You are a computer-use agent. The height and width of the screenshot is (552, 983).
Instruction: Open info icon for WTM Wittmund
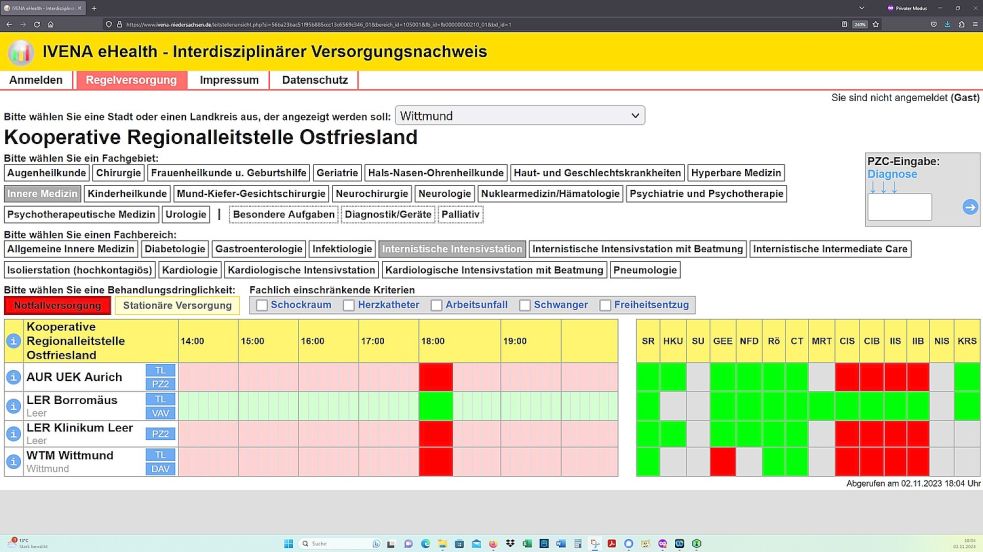13,462
